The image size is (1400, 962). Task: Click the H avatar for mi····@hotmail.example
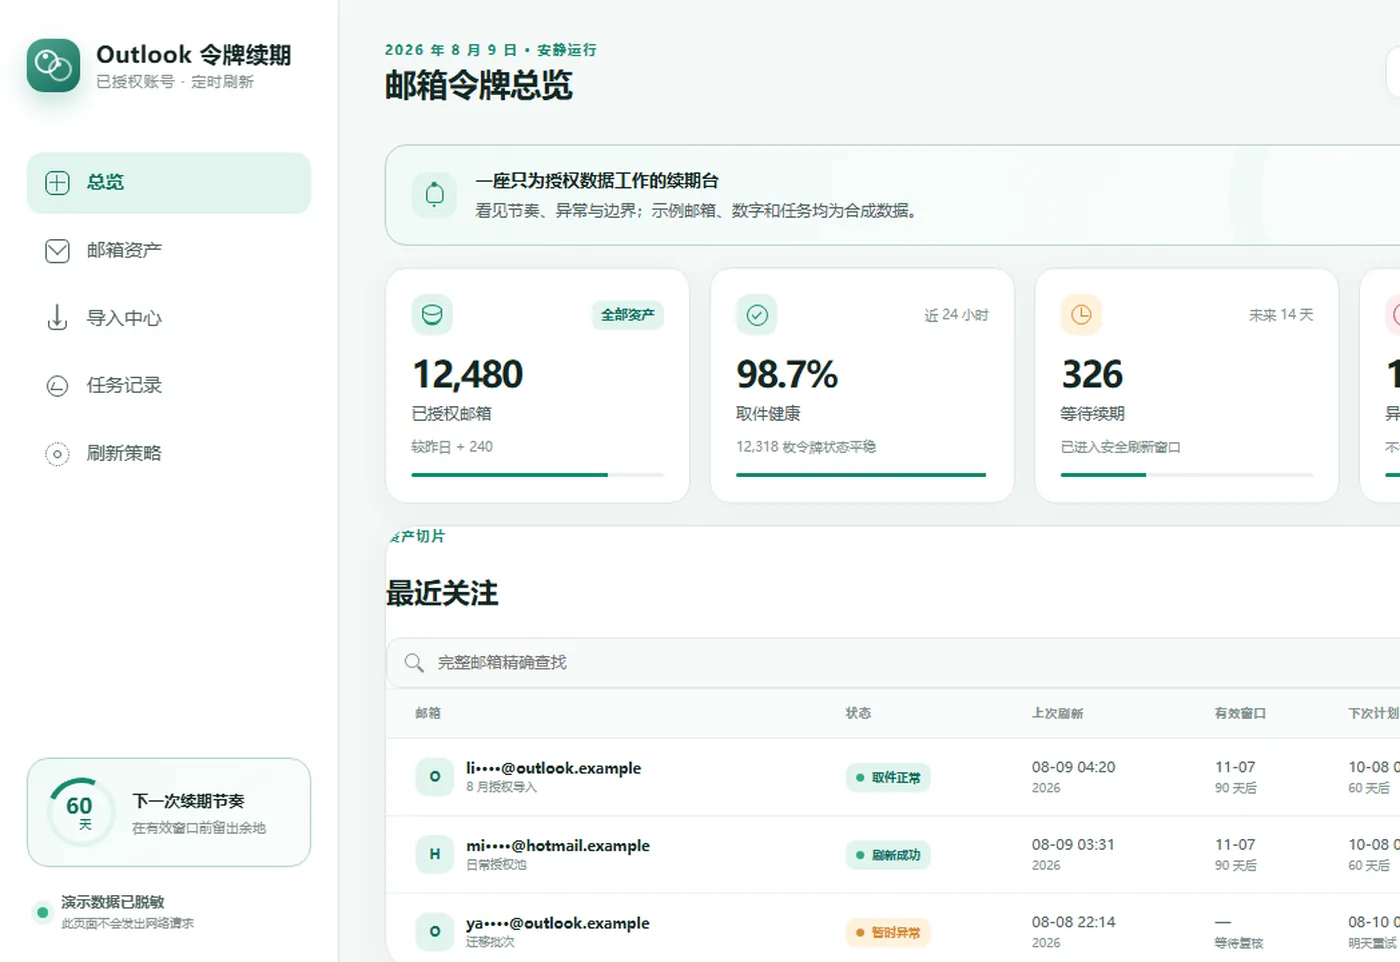coord(434,854)
